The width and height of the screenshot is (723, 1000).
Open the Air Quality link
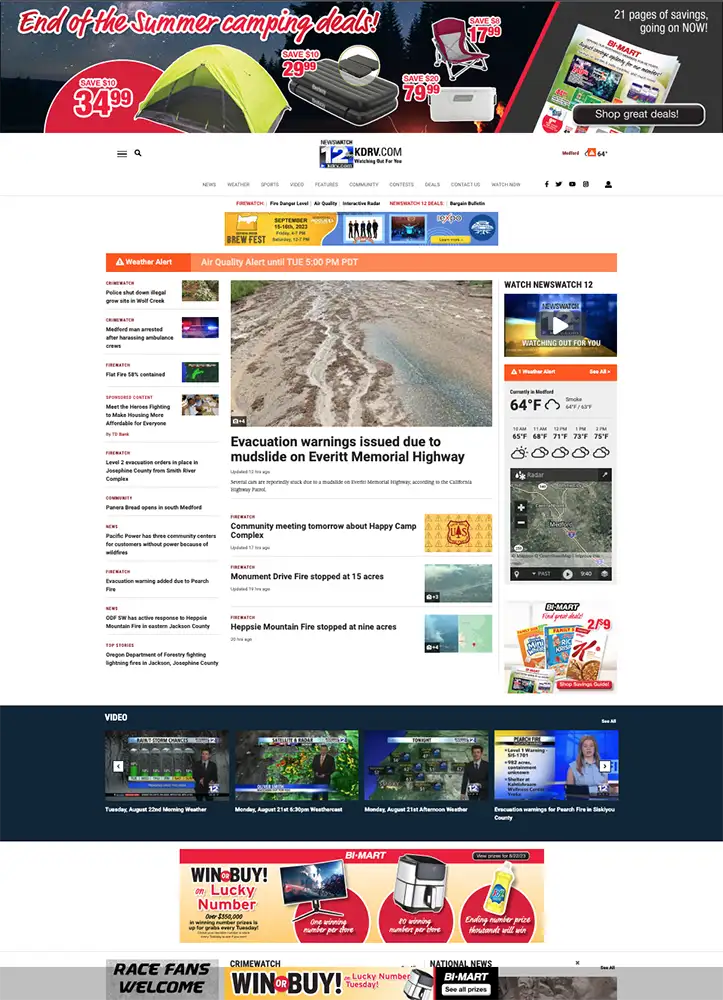tap(325, 203)
